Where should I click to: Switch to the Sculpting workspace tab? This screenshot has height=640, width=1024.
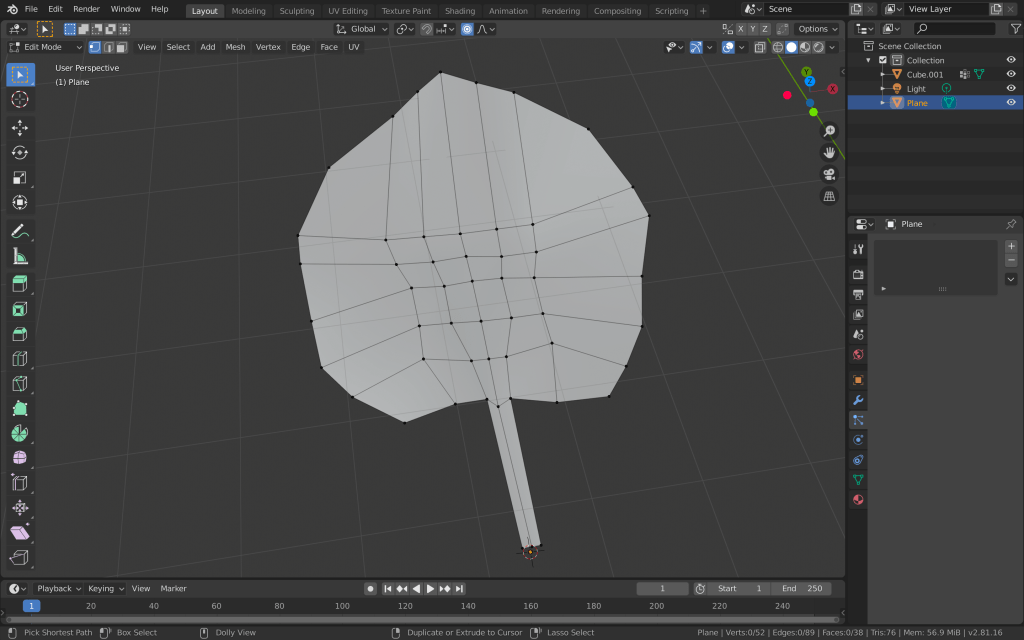point(296,11)
